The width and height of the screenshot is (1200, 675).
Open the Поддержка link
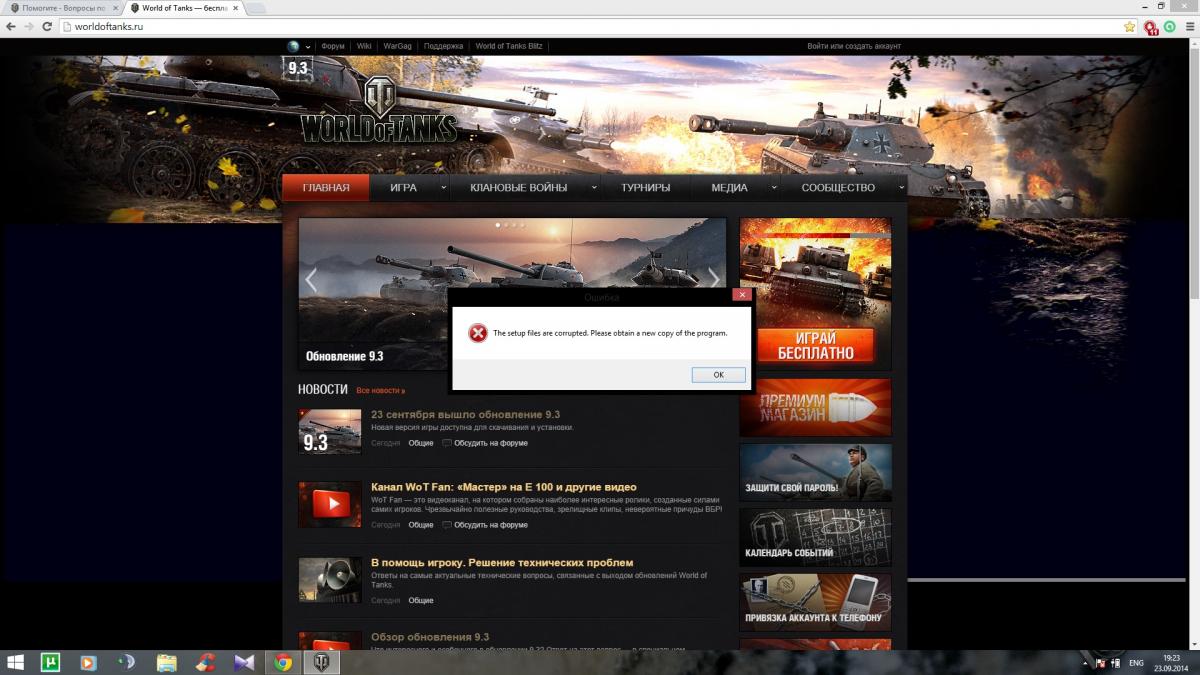point(443,46)
